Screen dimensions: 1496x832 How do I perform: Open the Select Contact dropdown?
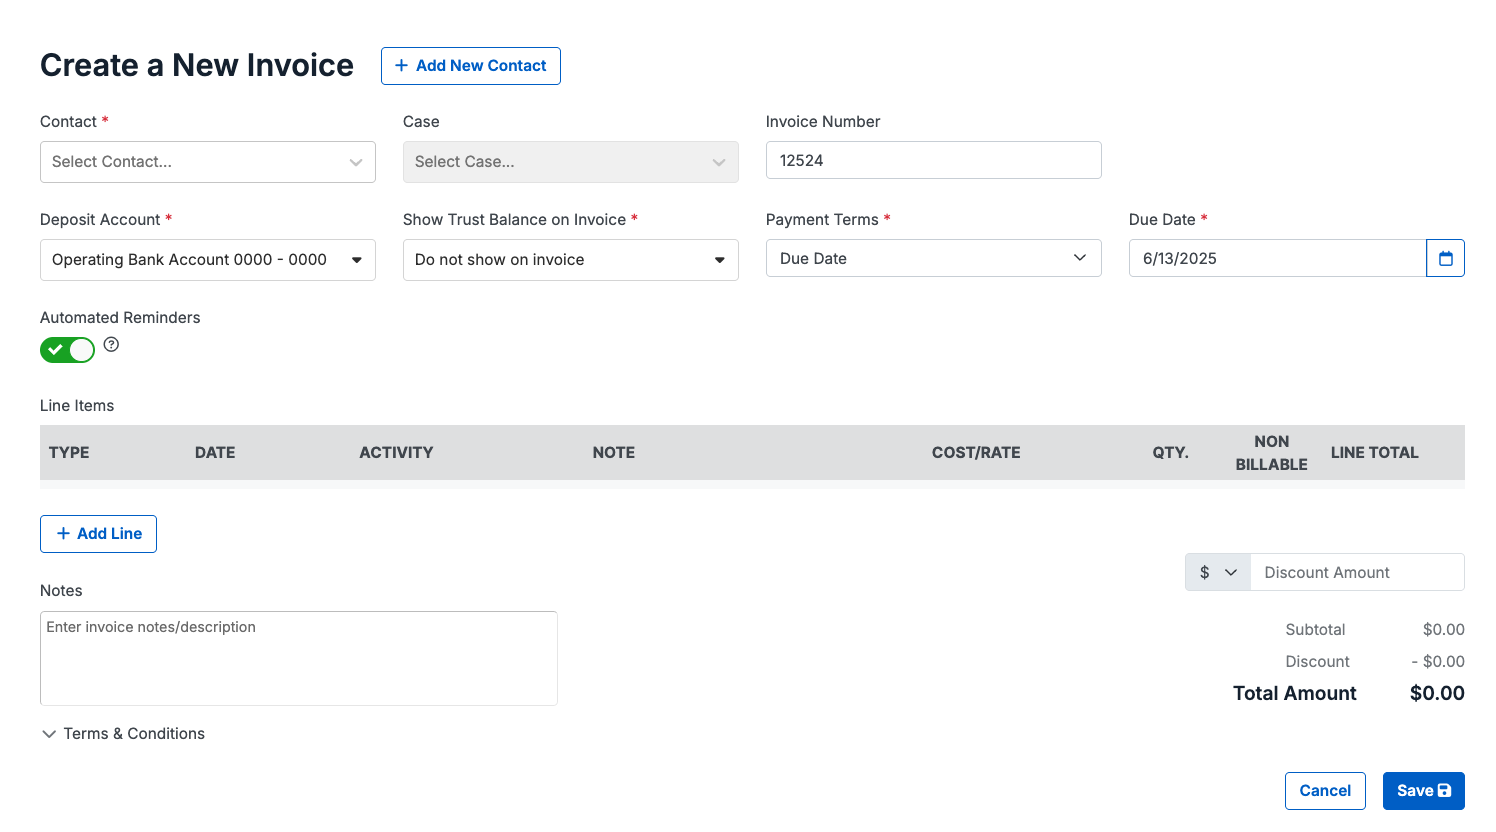pos(207,161)
